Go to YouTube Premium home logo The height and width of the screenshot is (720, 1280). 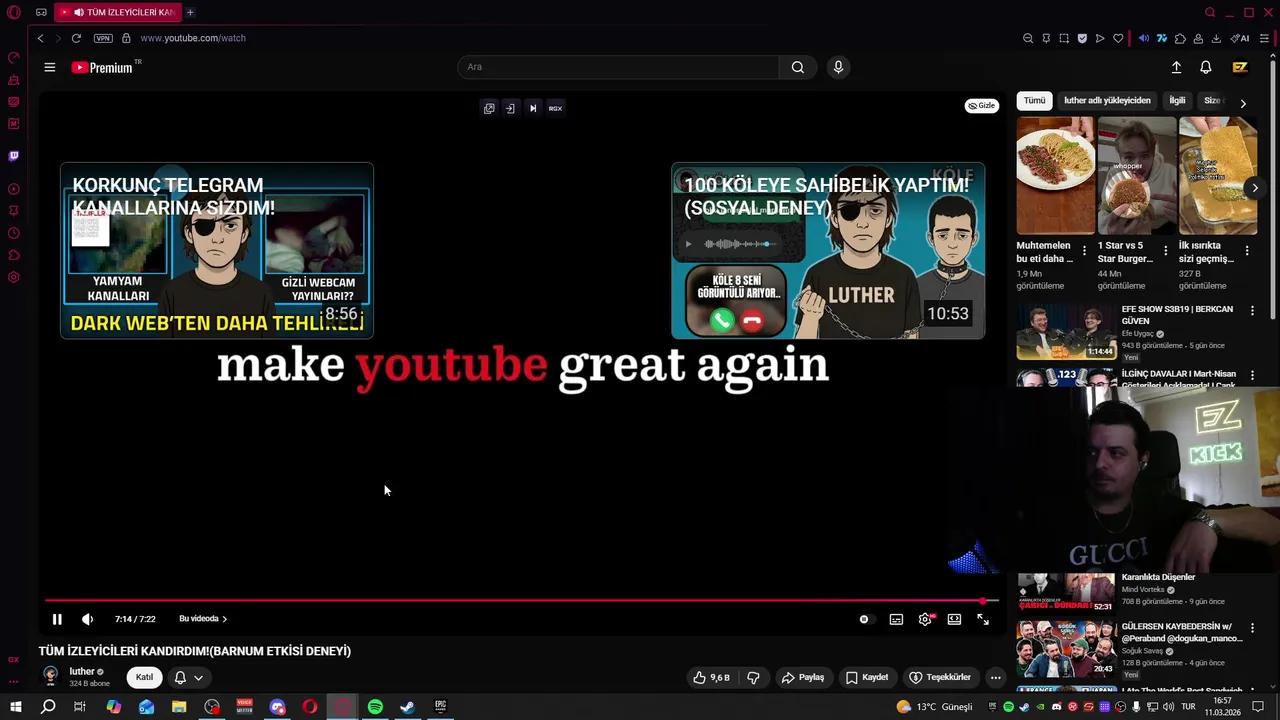click(102, 67)
